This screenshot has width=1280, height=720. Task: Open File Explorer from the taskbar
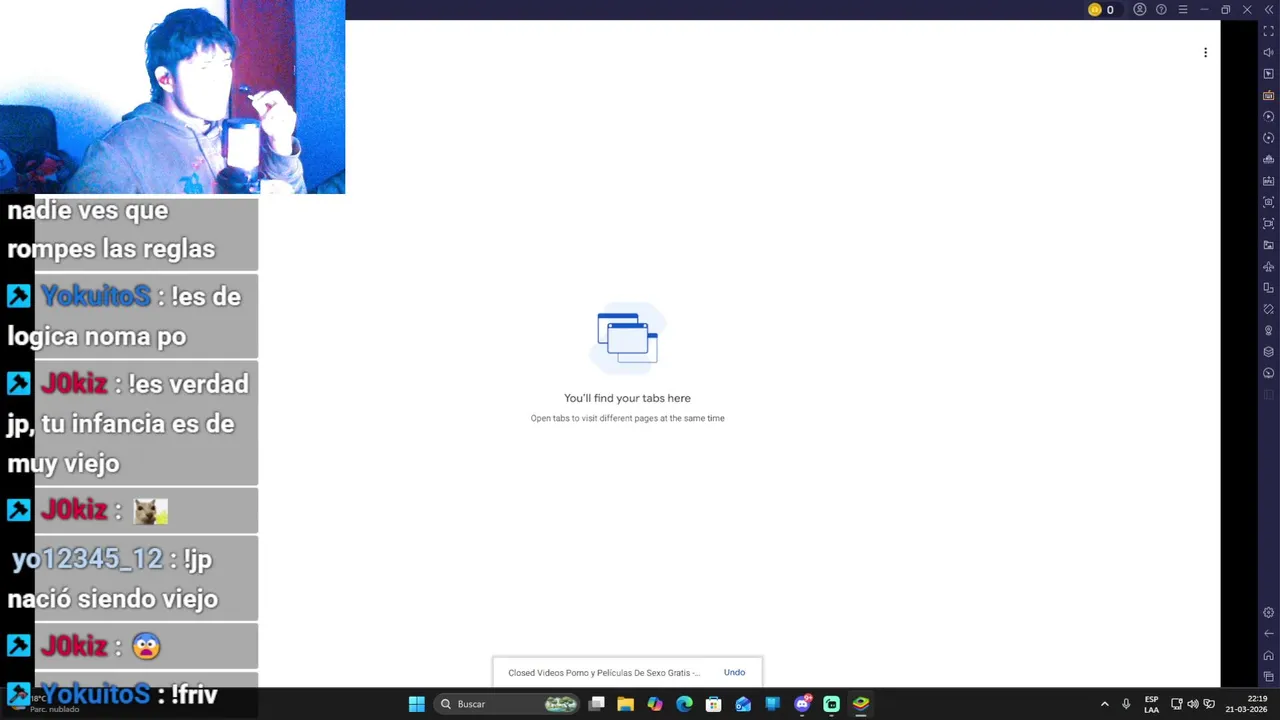point(626,704)
